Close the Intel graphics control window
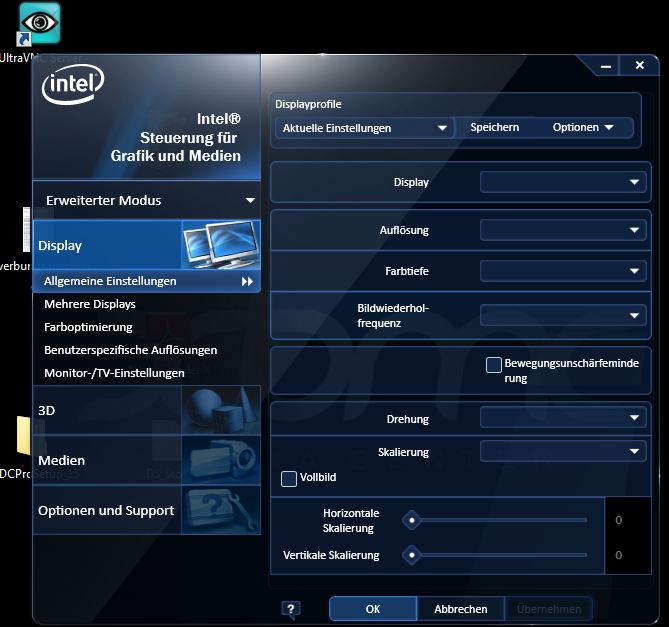Image resolution: width=669 pixels, height=627 pixels. point(640,65)
